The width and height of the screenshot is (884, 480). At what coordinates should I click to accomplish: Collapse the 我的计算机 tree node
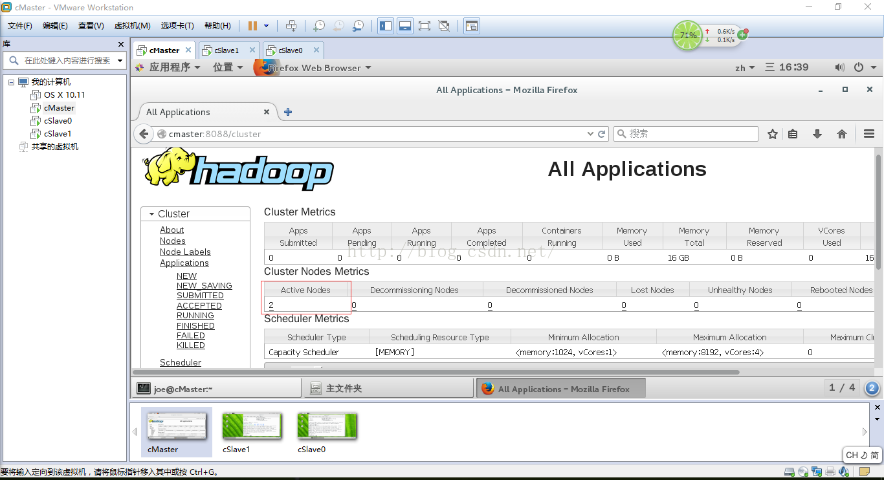pyautogui.click(x=11, y=82)
